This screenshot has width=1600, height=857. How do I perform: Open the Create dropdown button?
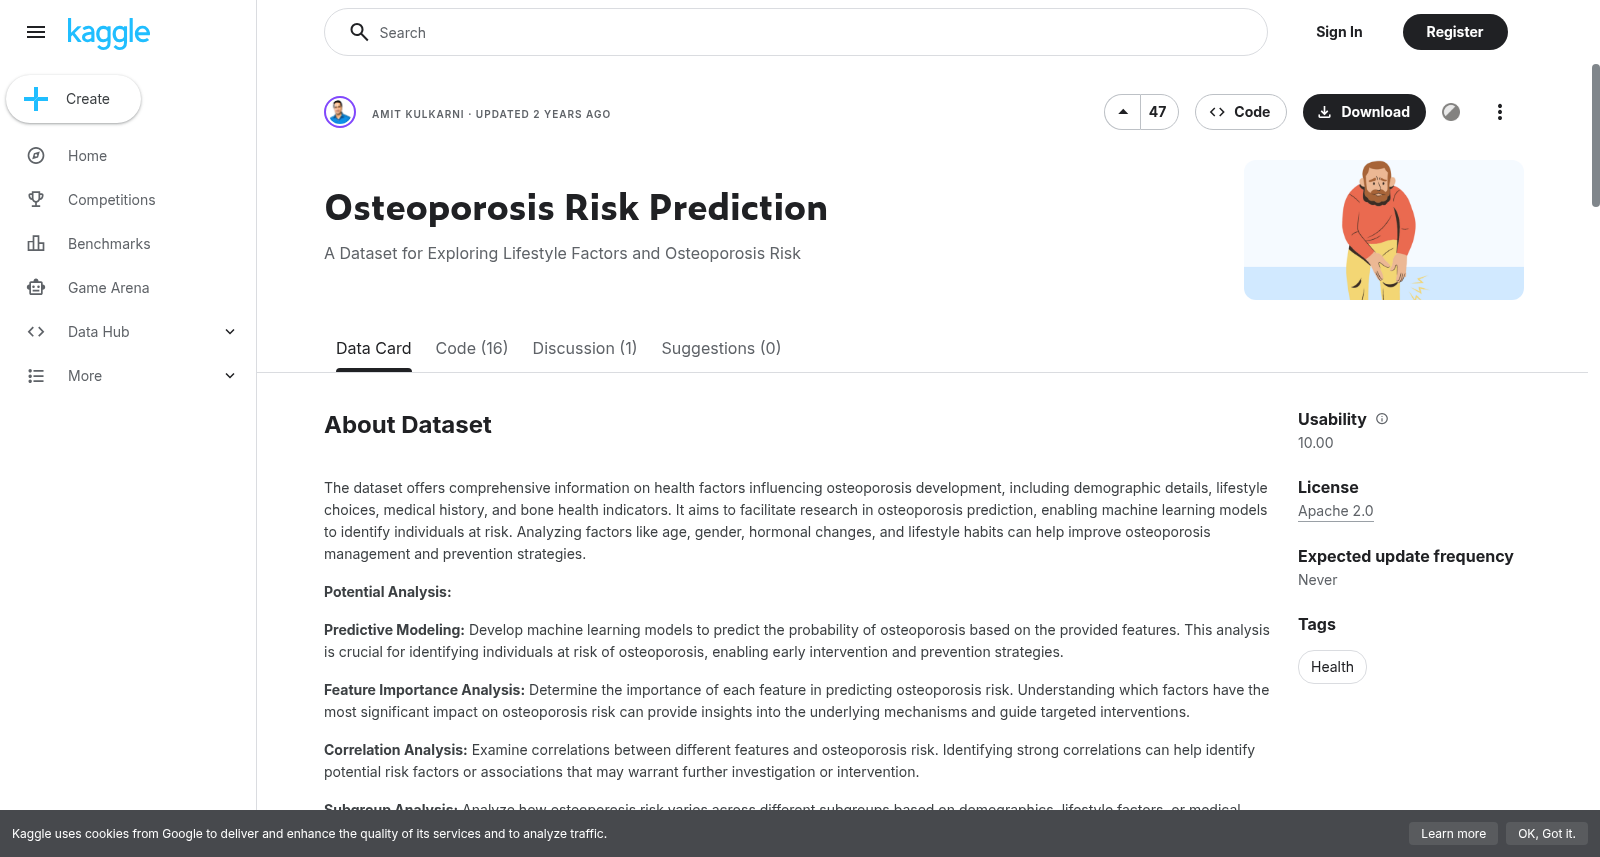pos(73,99)
